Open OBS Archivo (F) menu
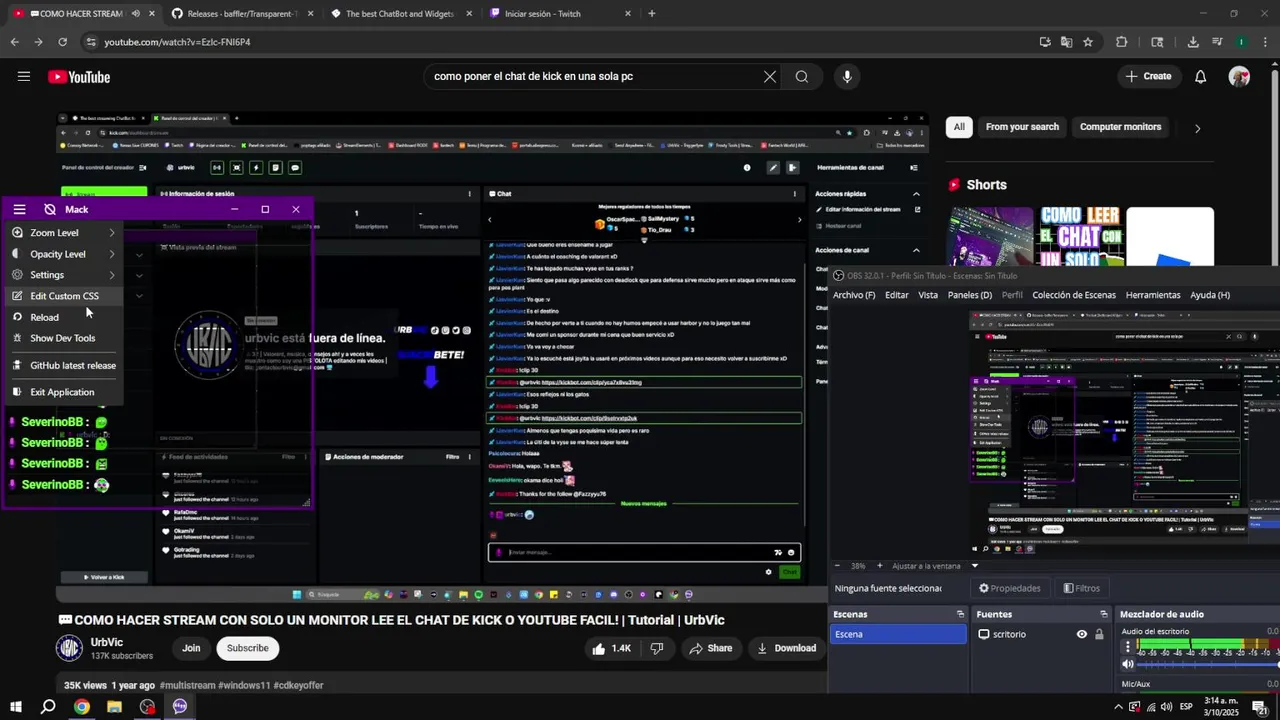The height and width of the screenshot is (720, 1280). [854, 295]
